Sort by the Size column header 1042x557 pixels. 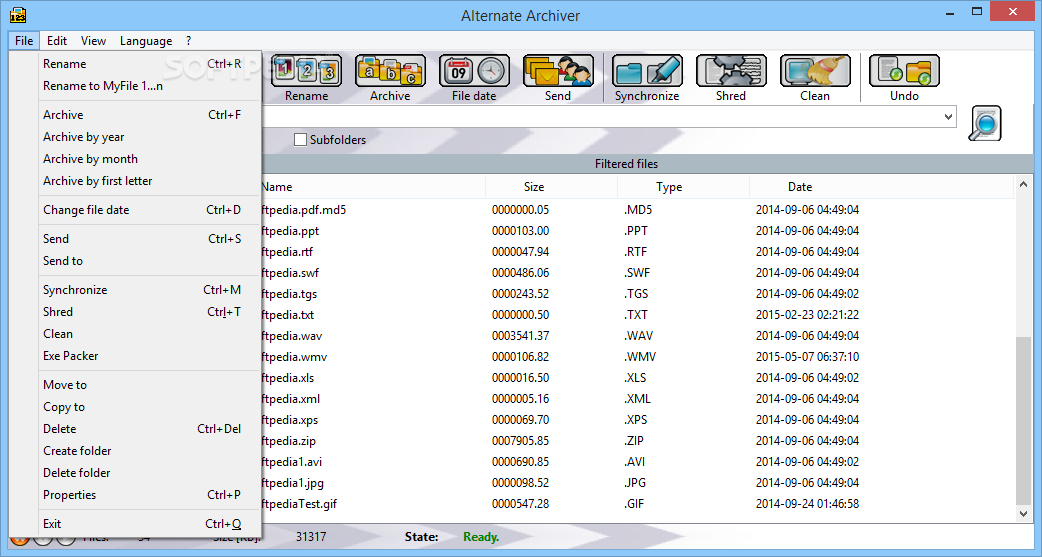[x=552, y=187]
